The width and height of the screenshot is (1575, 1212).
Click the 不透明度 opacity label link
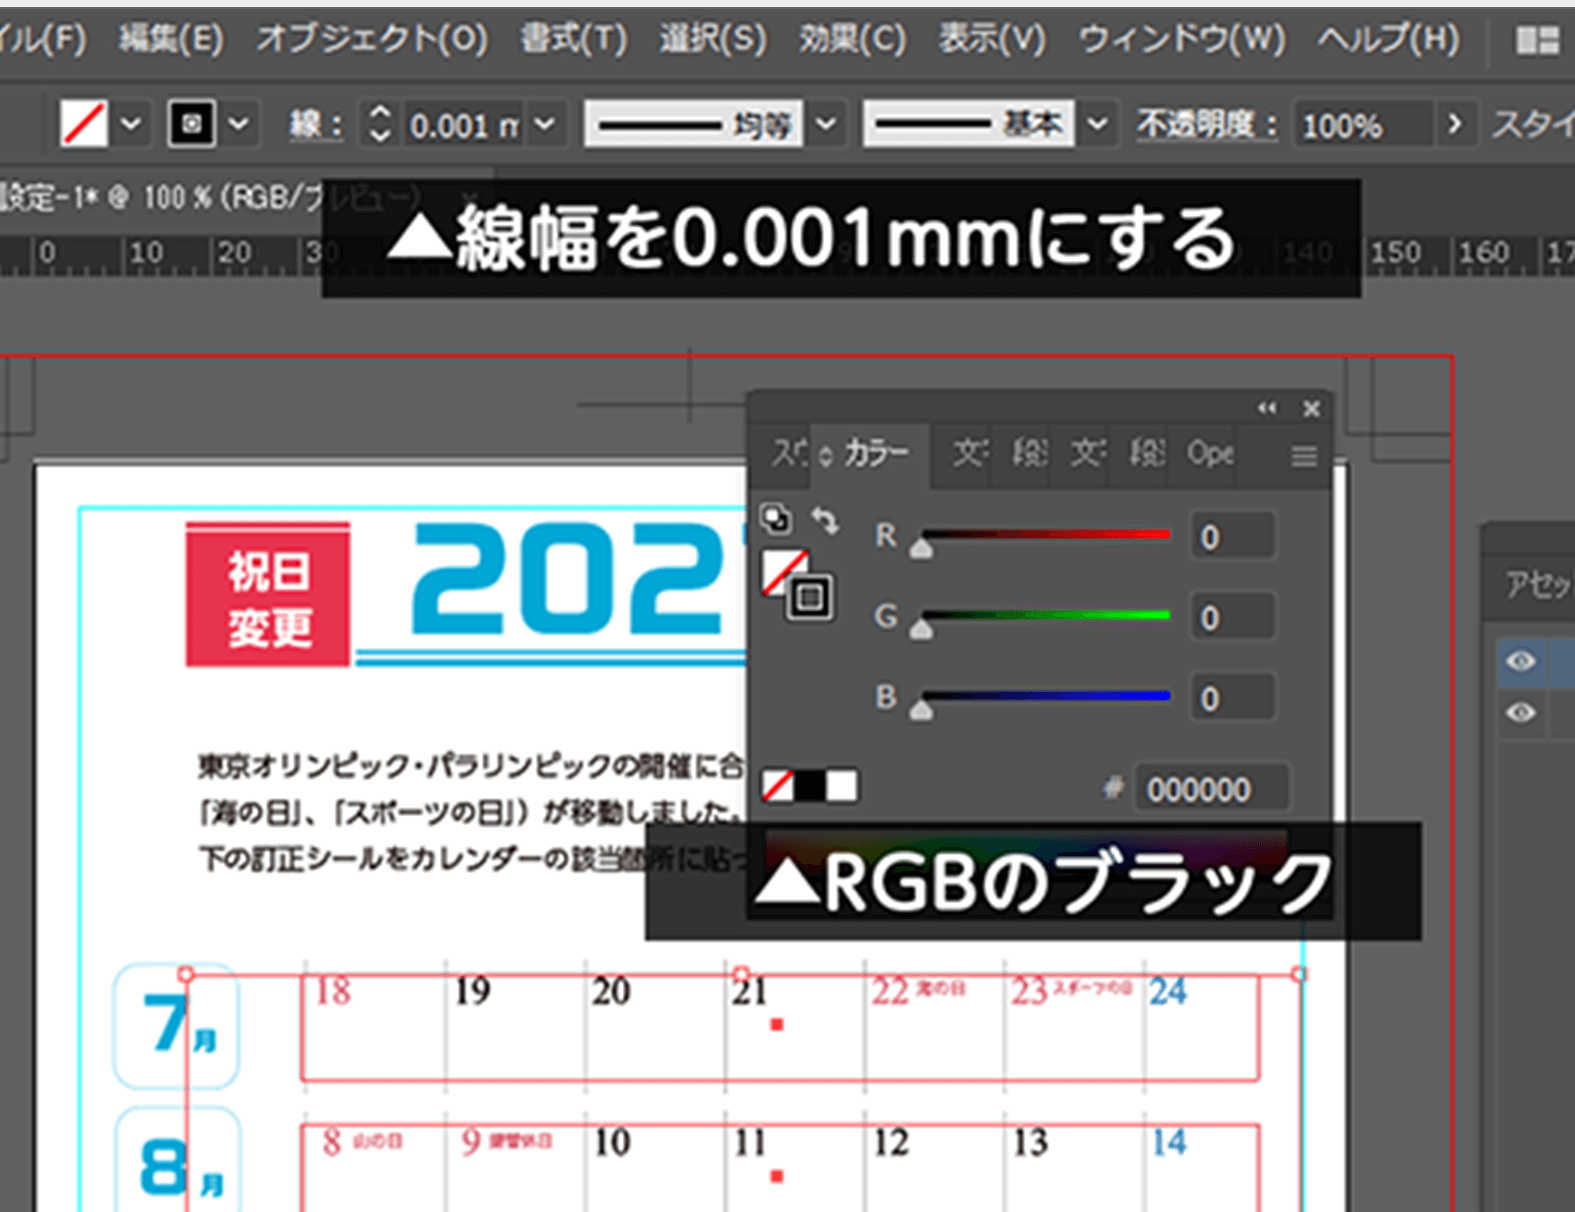coord(1205,125)
